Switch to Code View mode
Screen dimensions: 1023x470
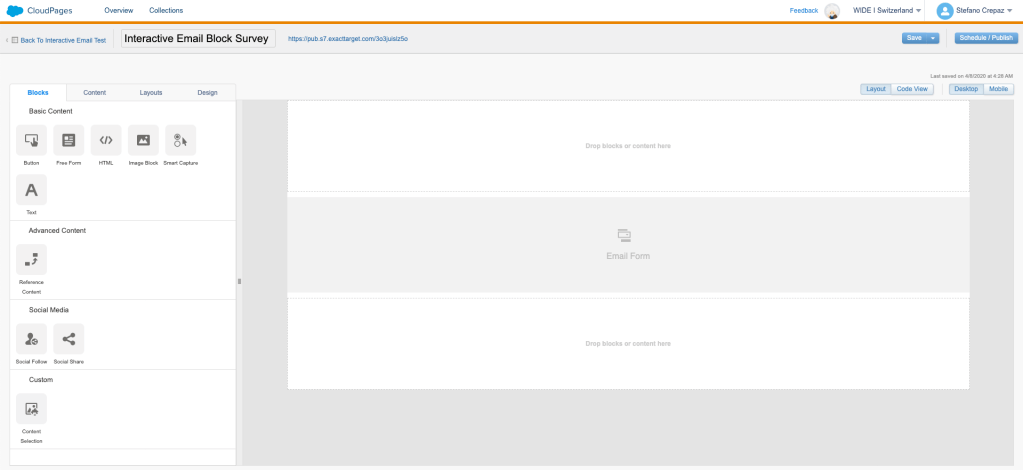[912, 89]
